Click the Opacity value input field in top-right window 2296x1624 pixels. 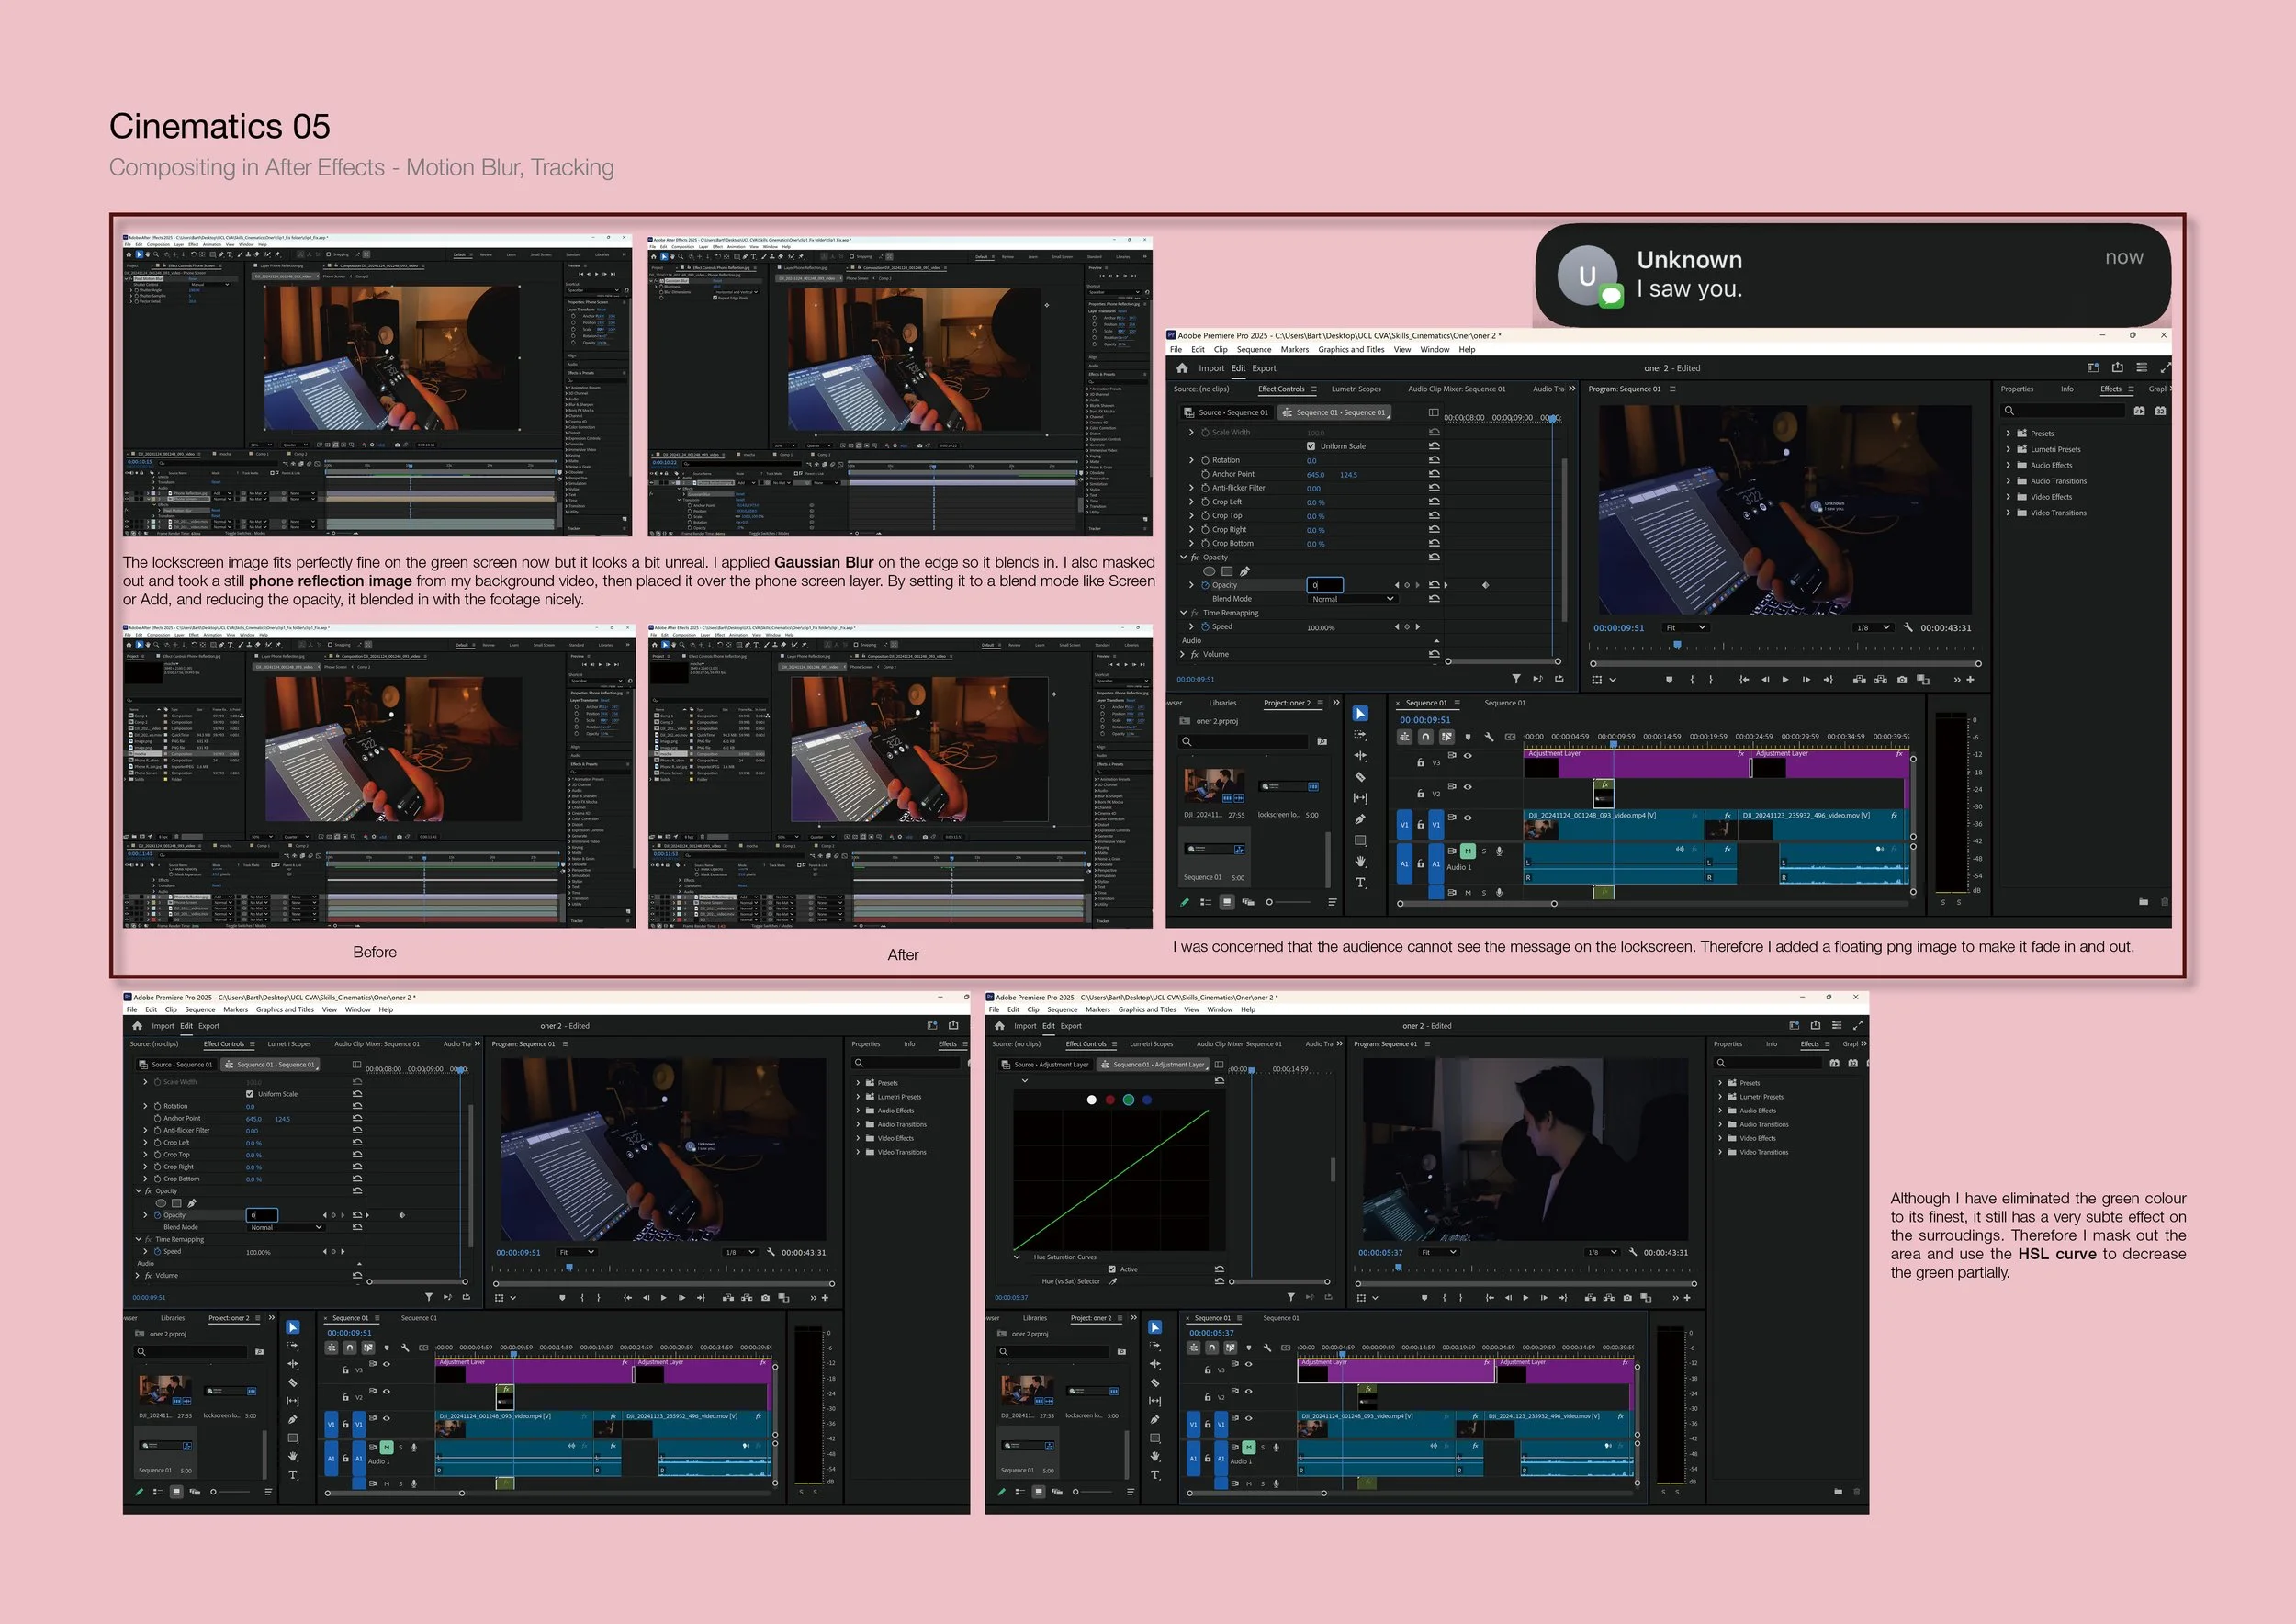point(1324,585)
